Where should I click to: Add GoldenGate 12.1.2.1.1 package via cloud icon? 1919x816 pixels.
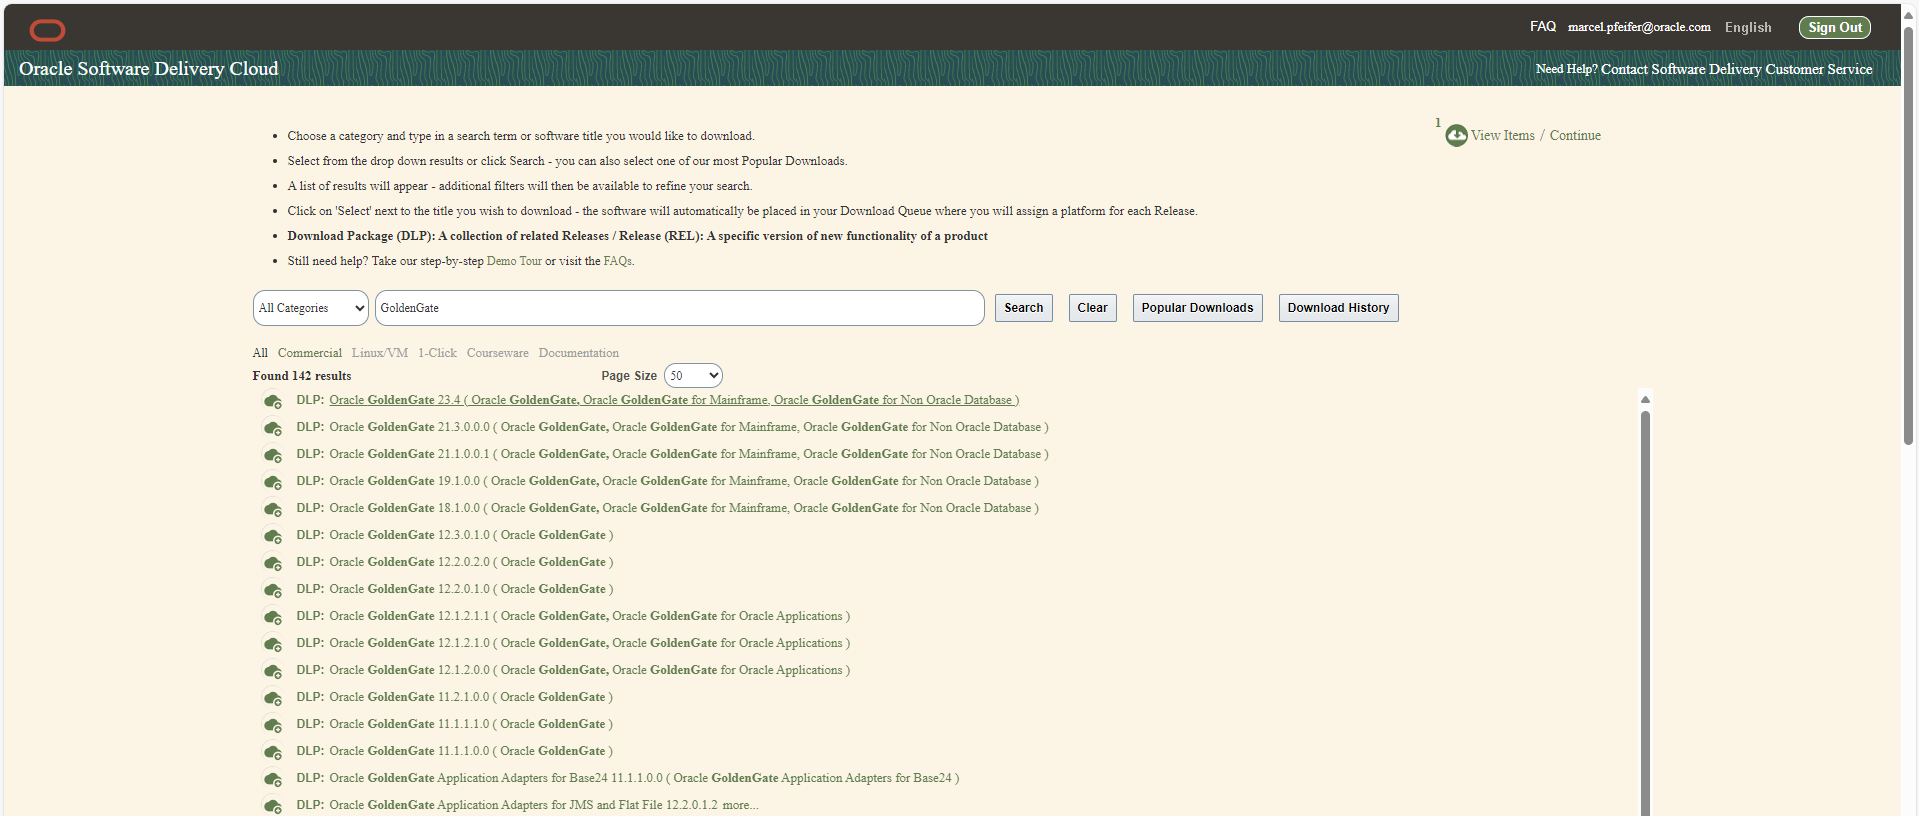(x=272, y=617)
